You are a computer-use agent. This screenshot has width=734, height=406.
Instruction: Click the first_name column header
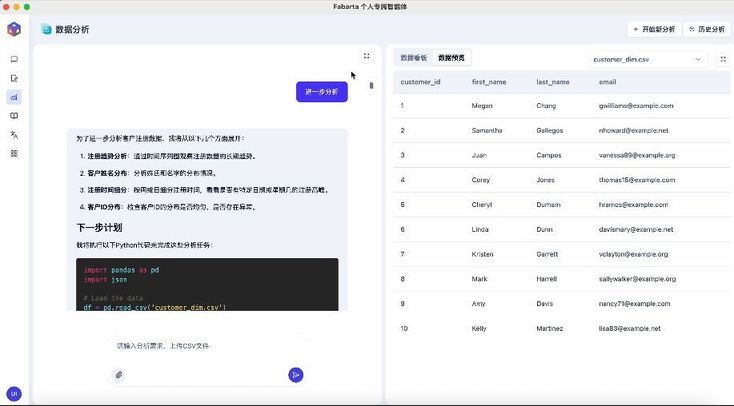(x=489, y=82)
